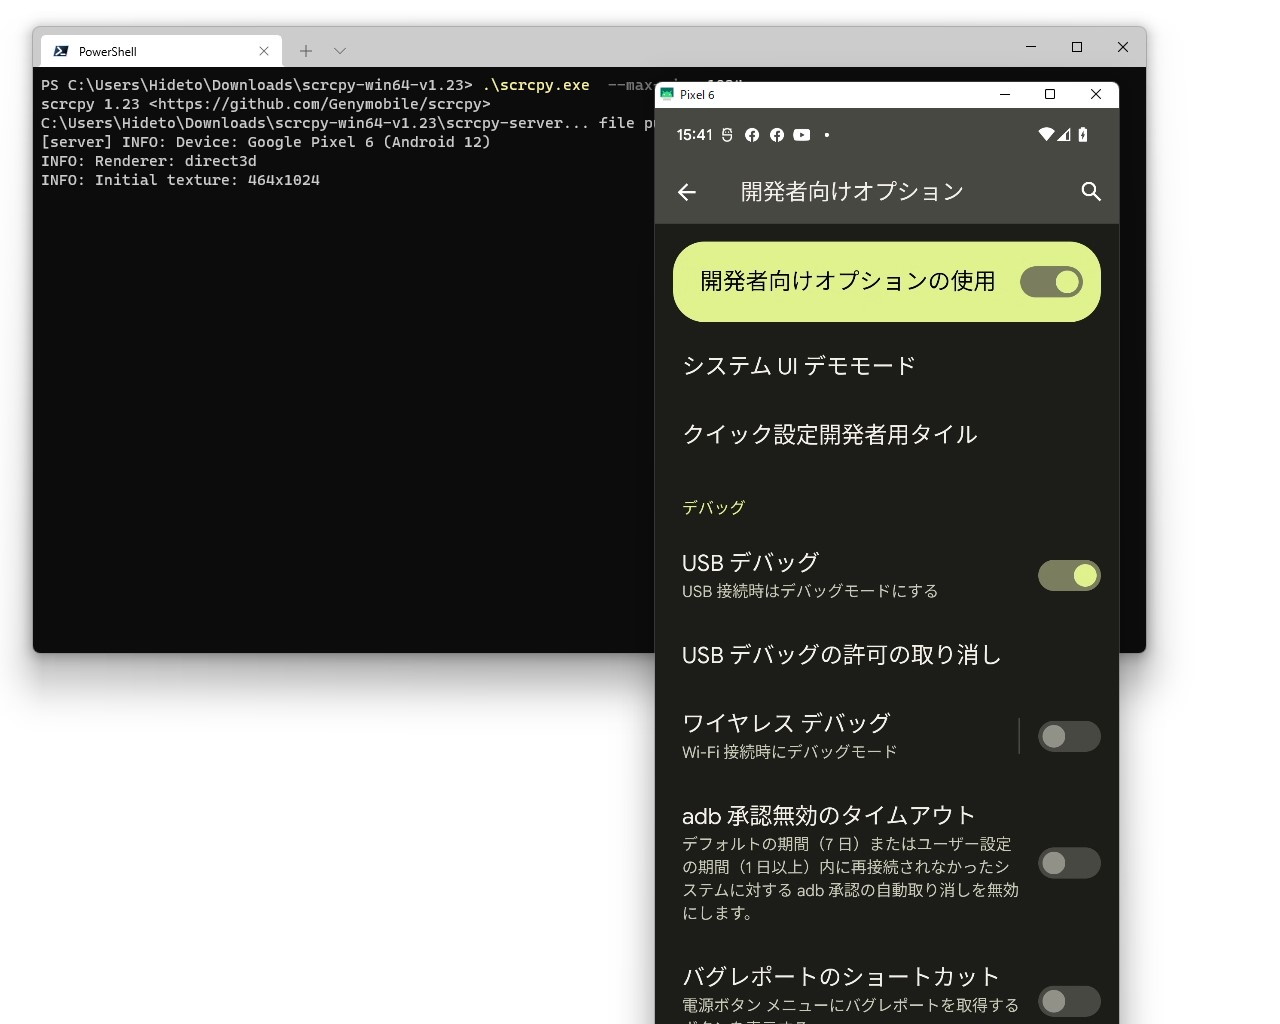The height and width of the screenshot is (1024, 1280).
Task: Enable the ワイヤレス デバッグ toggle
Action: (x=1069, y=736)
